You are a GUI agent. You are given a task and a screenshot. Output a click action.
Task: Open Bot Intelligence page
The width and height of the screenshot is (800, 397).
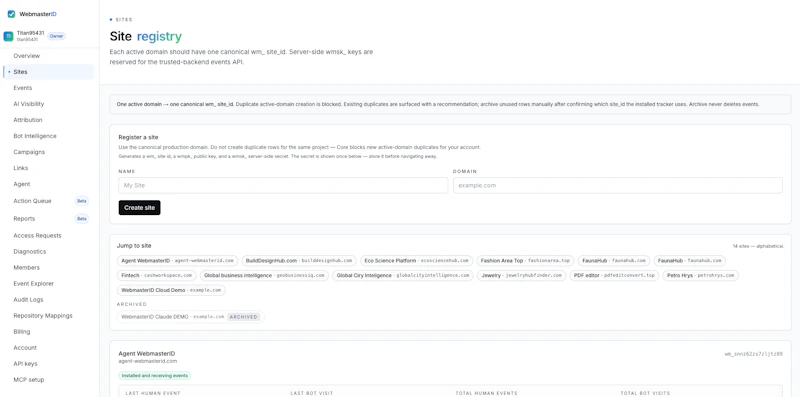(35, 136)
